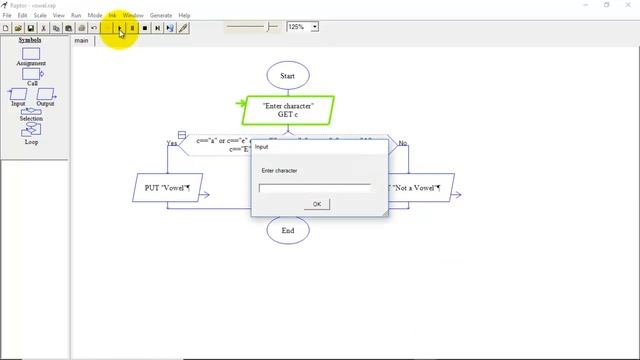The height and width of the screenshot is (360, 640).
Task: Stop flowchart execution
Action: (x=145, y=28)
